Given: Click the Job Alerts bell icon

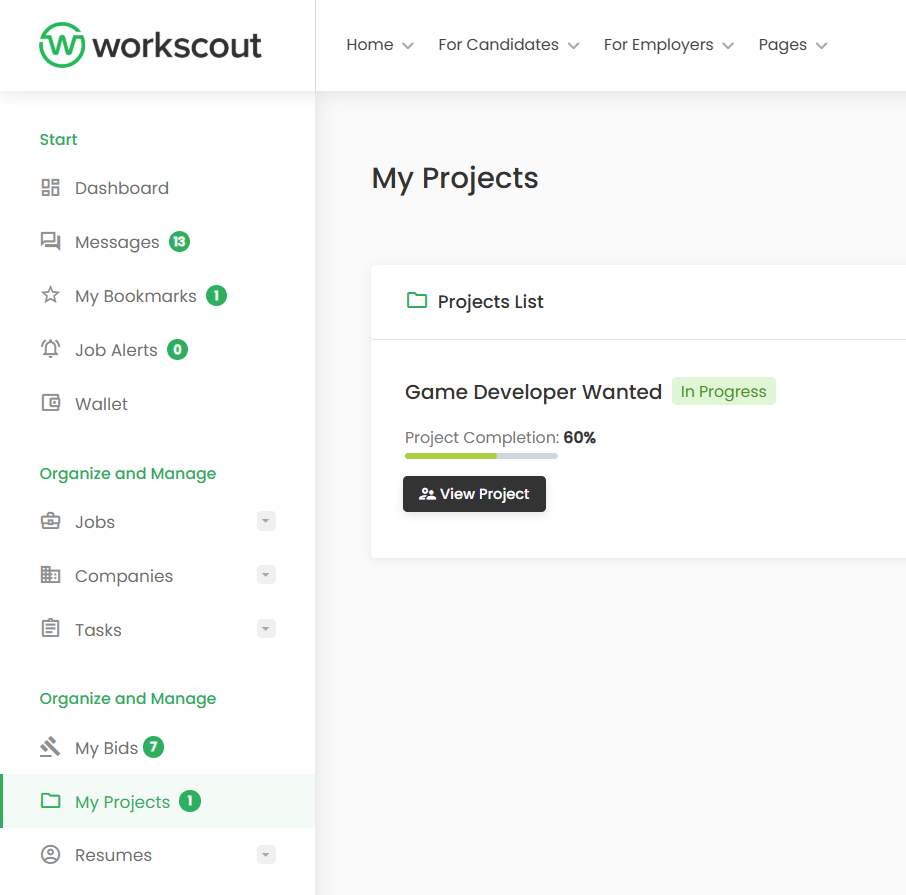Looking at the screenshot, I should point(50,349).
